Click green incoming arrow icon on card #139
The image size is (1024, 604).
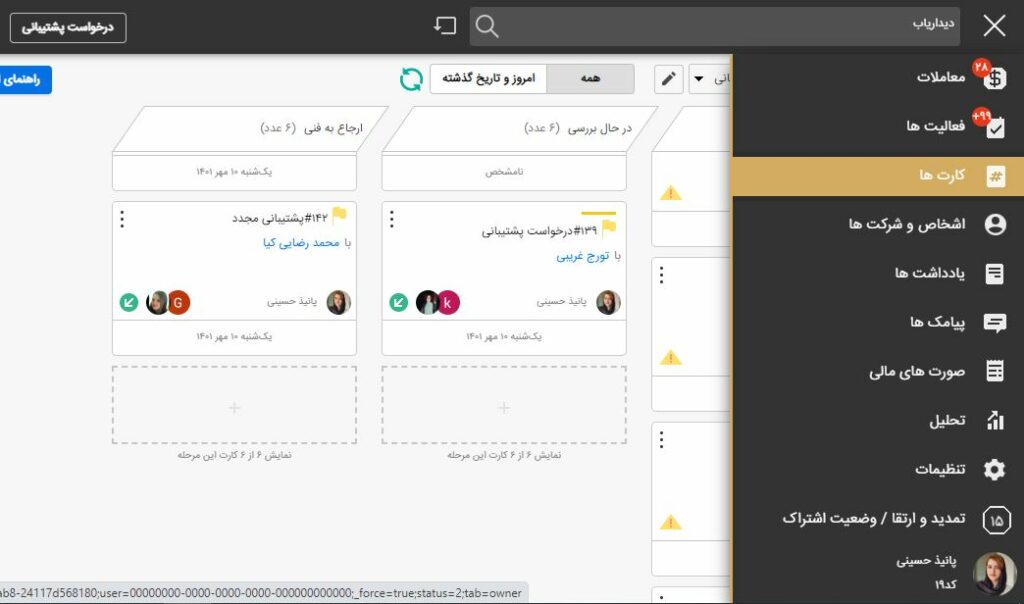click(398, 302)
